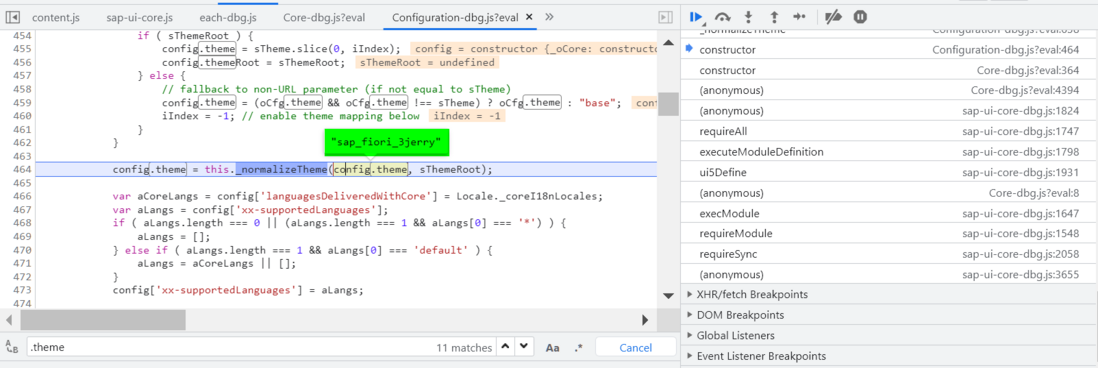Toggle the file navigator sidebar icon

coord(12,17)
